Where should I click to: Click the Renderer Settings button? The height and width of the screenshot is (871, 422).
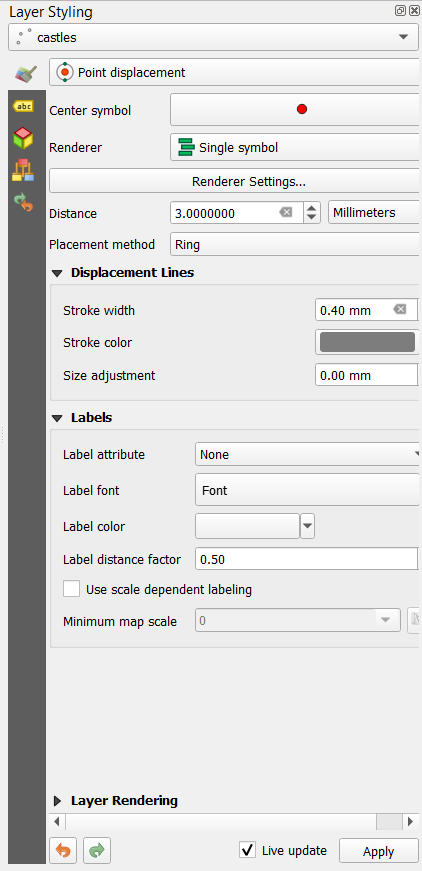click(x=234, y=181)
